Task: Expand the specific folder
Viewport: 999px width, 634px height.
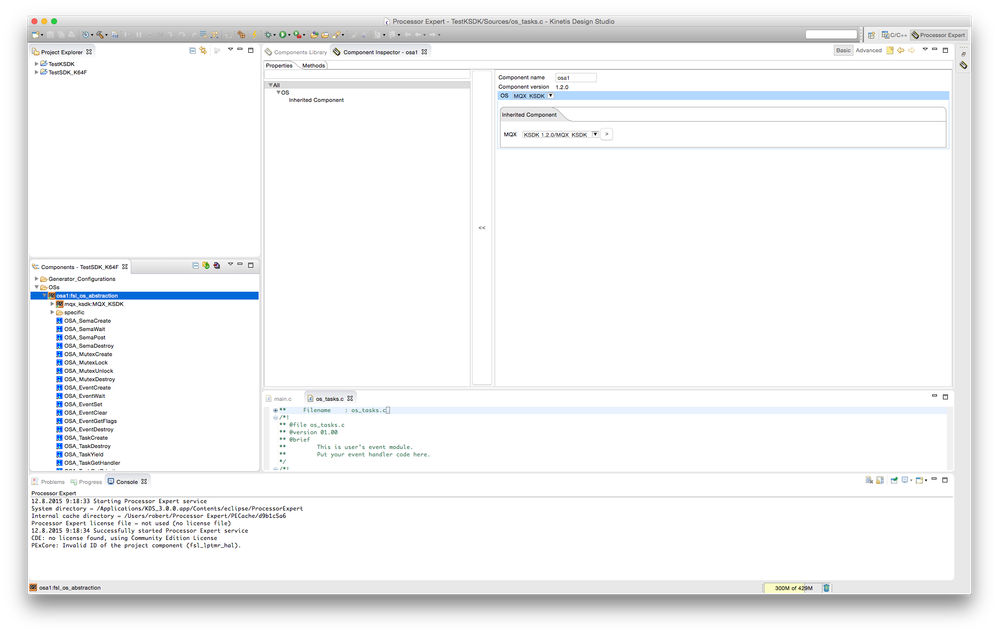Action: click(52, 312)
